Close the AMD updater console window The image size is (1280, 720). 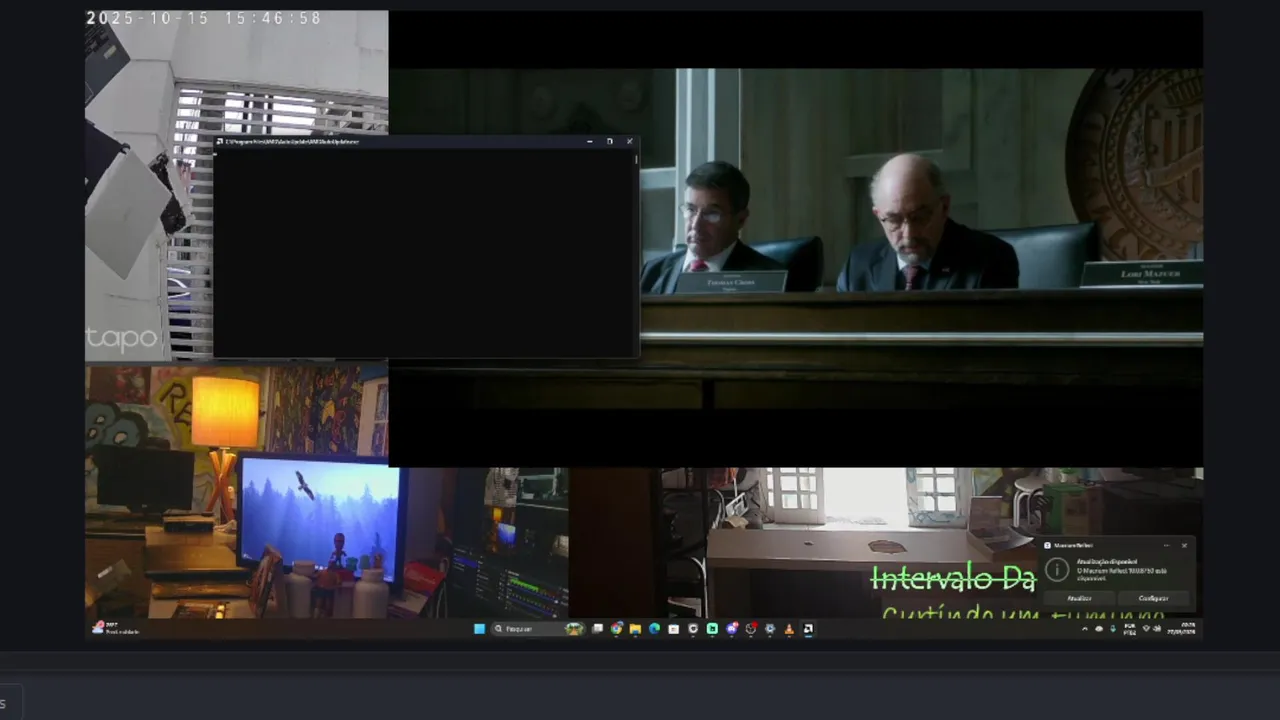629,141
